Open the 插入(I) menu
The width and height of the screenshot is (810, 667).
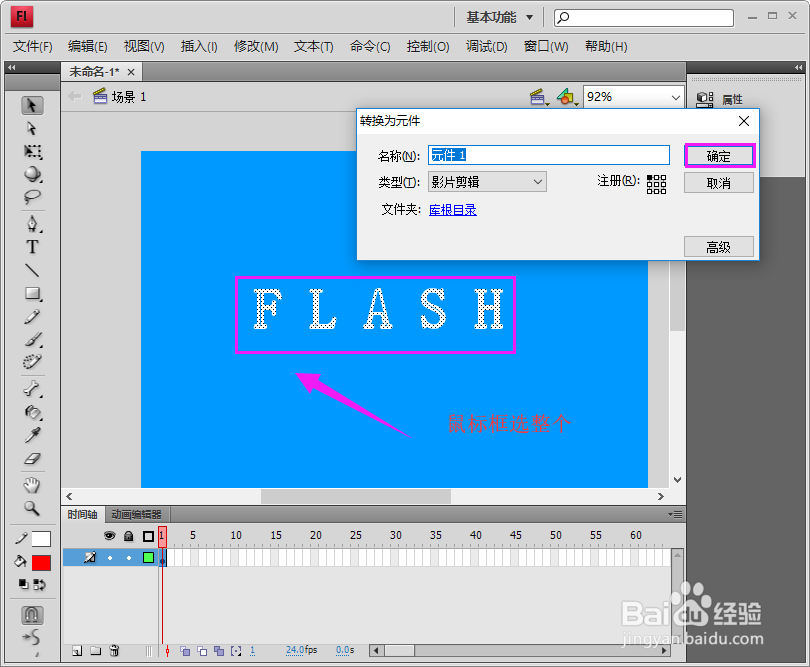point(199,46)
